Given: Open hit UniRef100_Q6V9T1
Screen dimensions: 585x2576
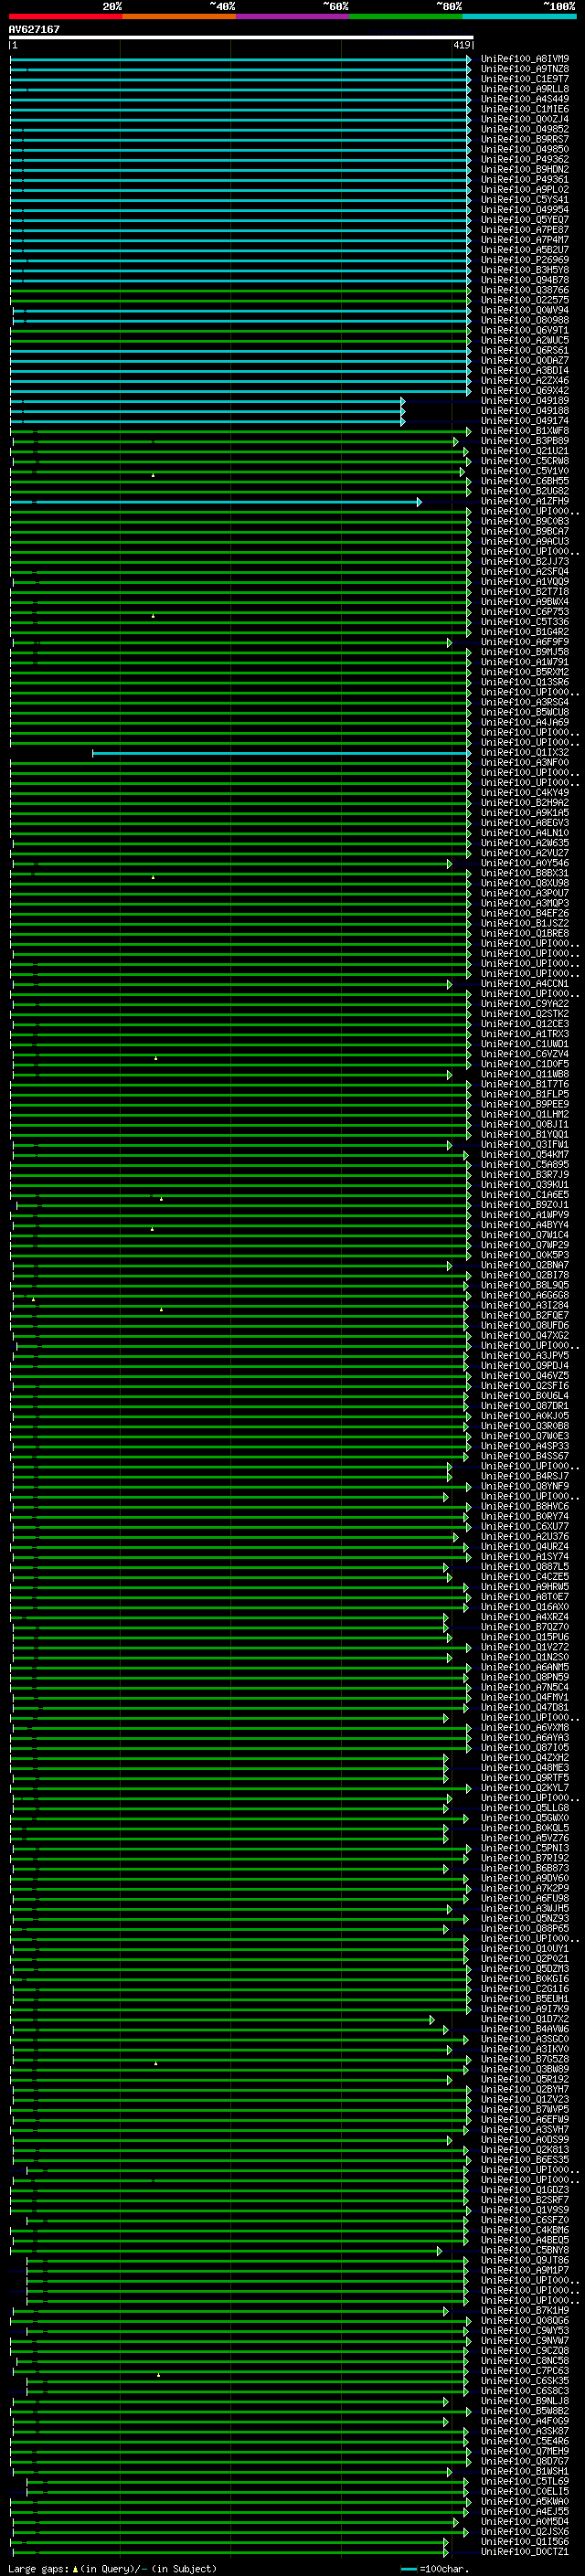Looking at the screenshot, I should pyautogui.click(x=525, y=330).
